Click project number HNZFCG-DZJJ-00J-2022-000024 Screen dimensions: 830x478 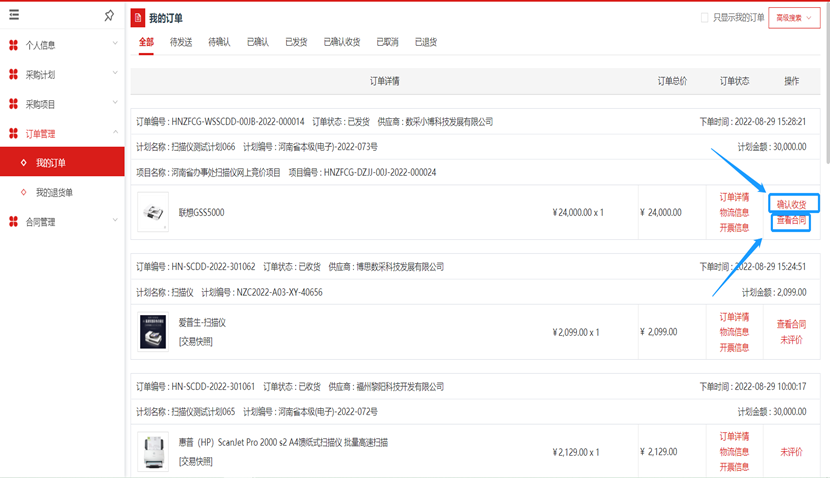(380, 173)
